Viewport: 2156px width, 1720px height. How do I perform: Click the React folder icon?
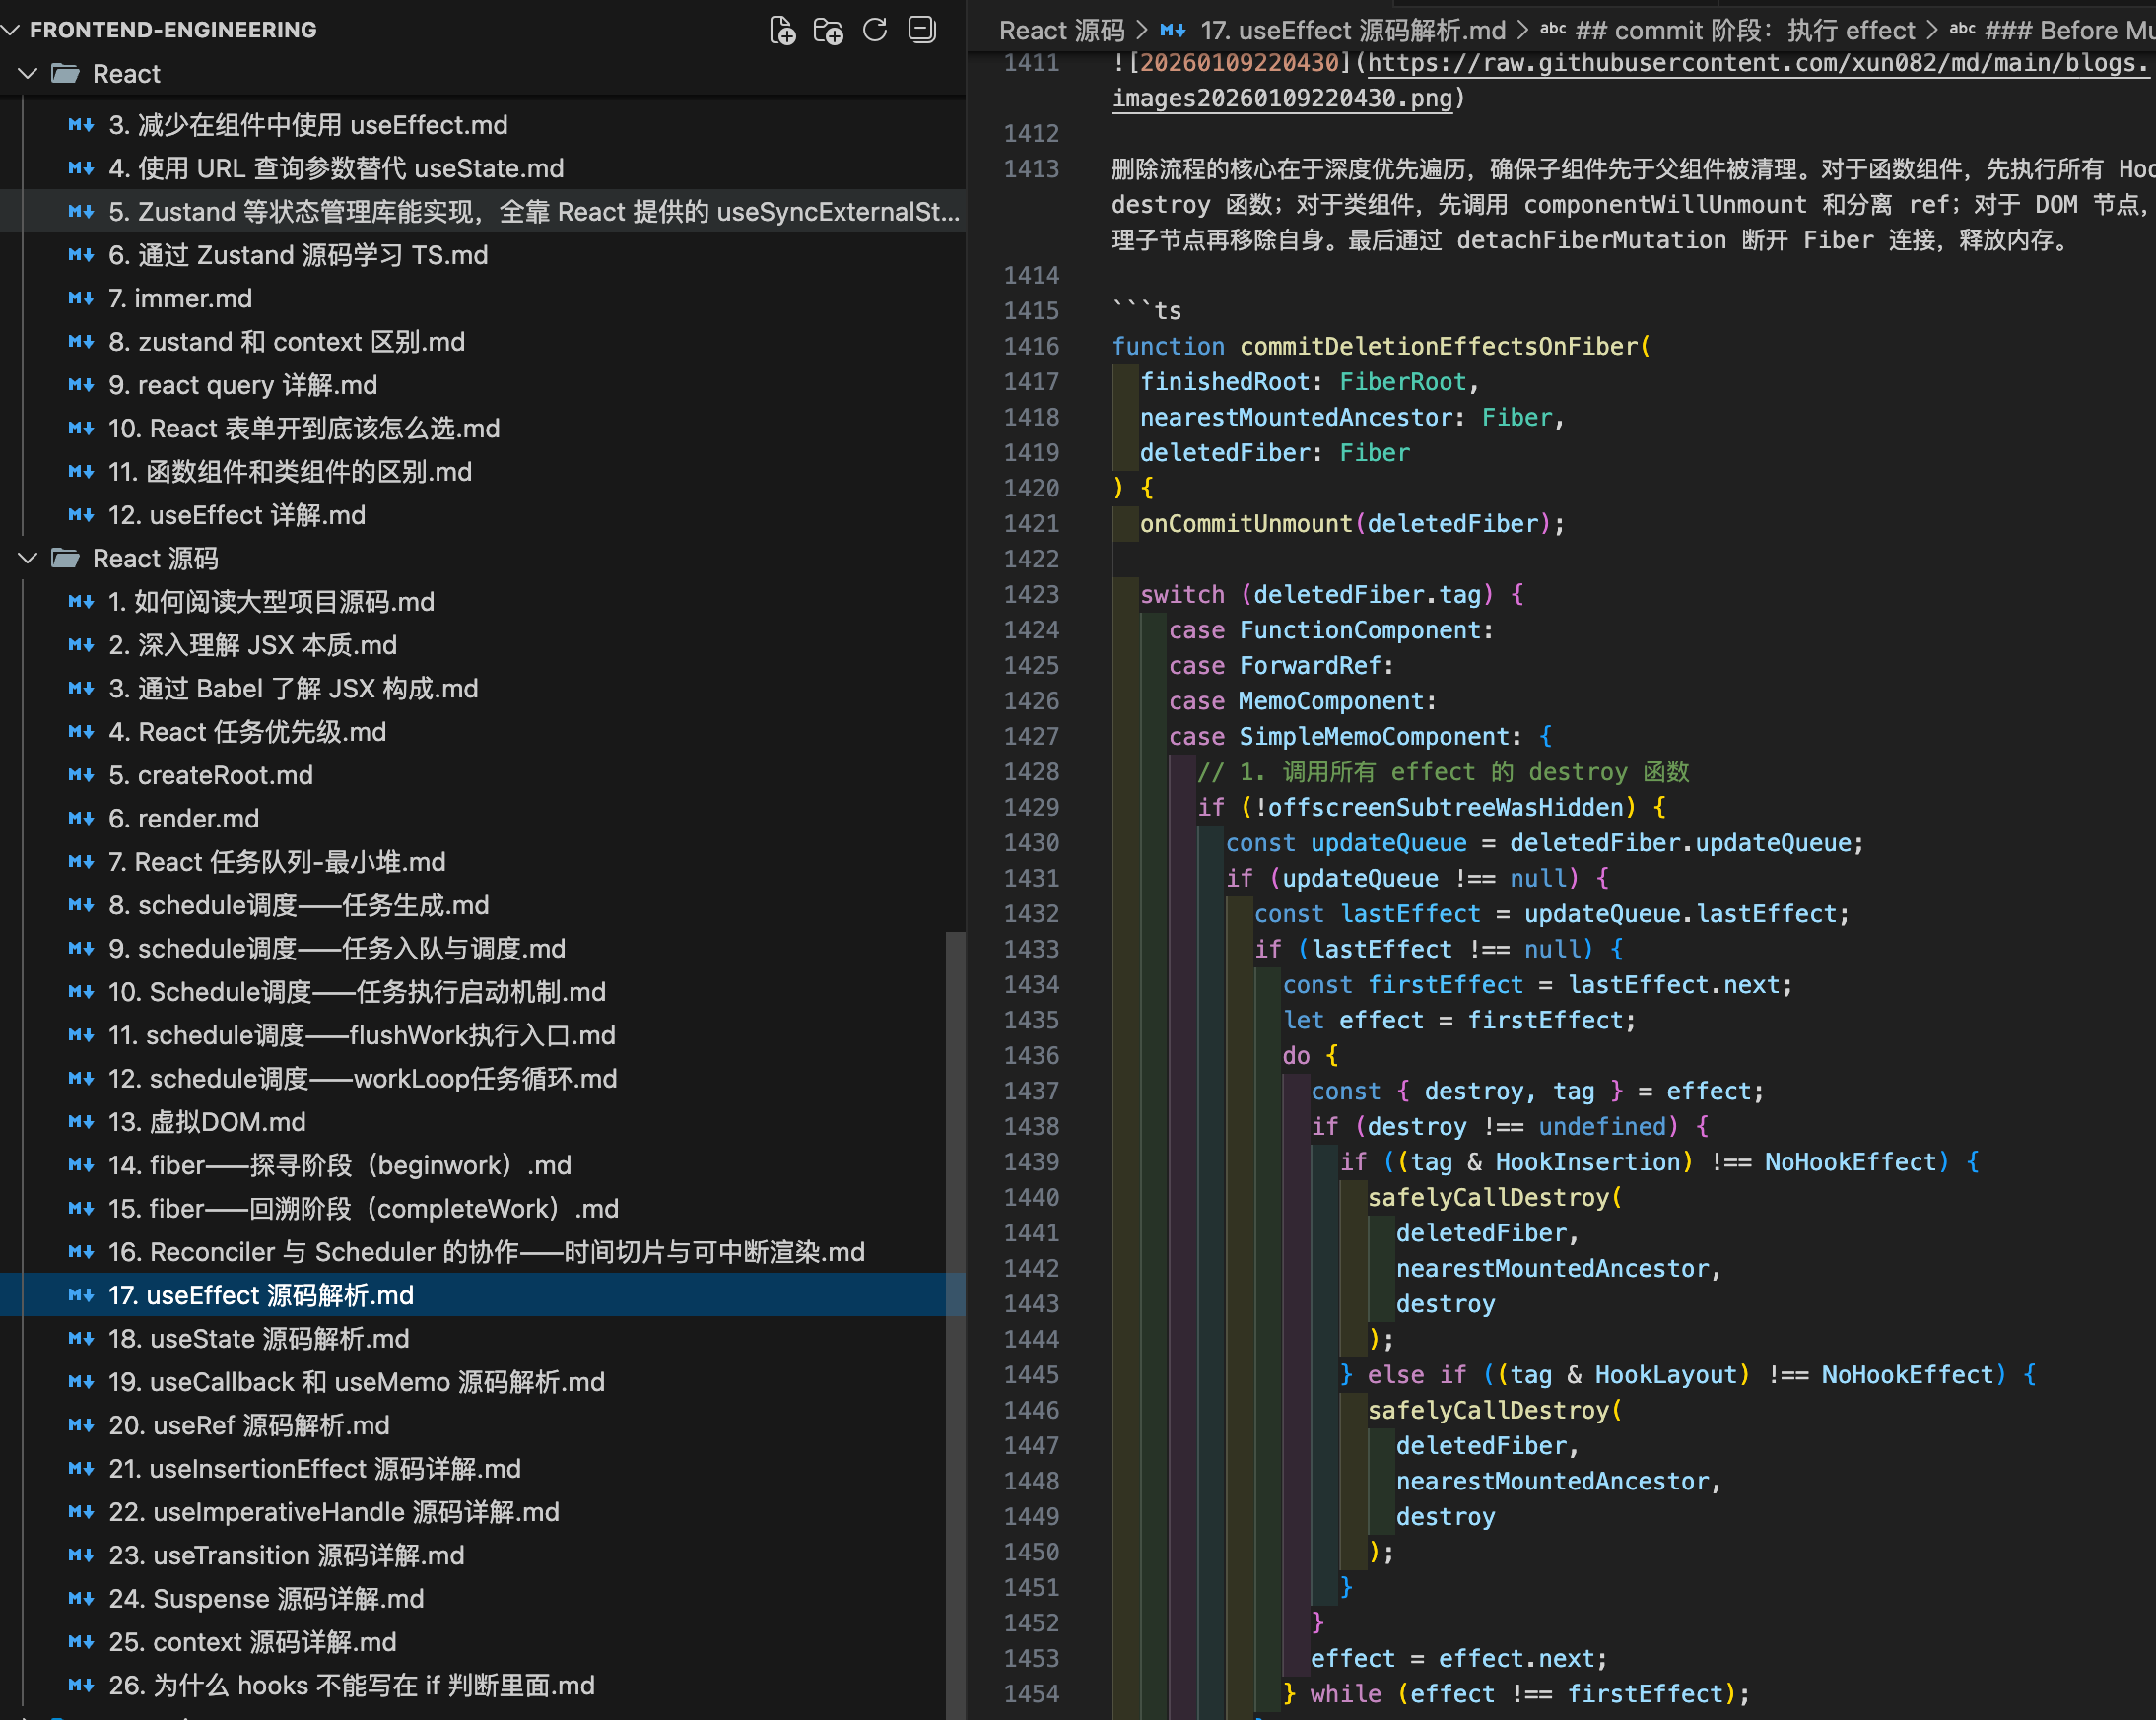[x=66, y=74]
